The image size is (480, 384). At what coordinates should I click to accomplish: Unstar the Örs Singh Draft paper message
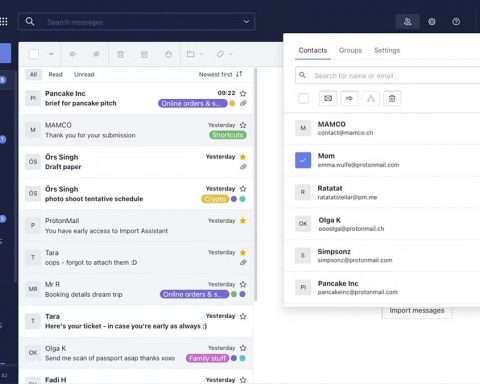243,157
